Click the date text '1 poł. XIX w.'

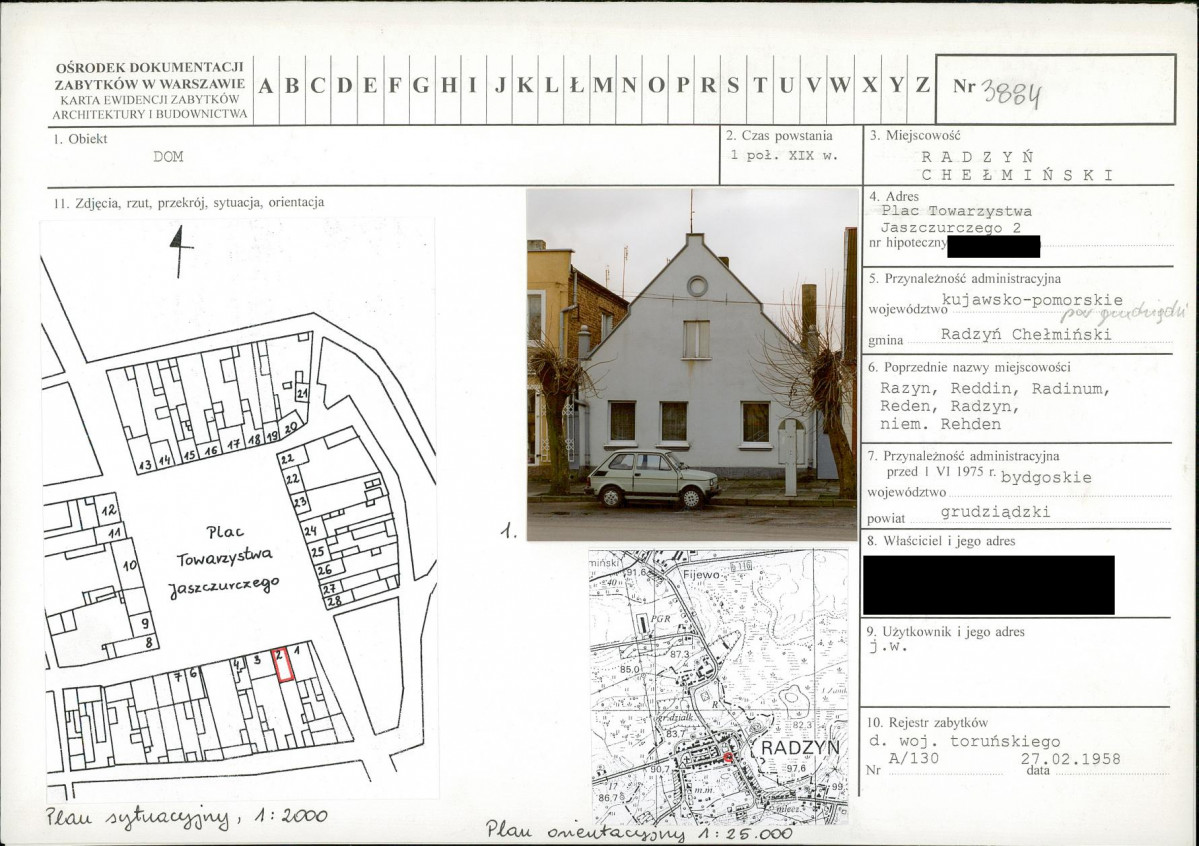coord(784,155)
